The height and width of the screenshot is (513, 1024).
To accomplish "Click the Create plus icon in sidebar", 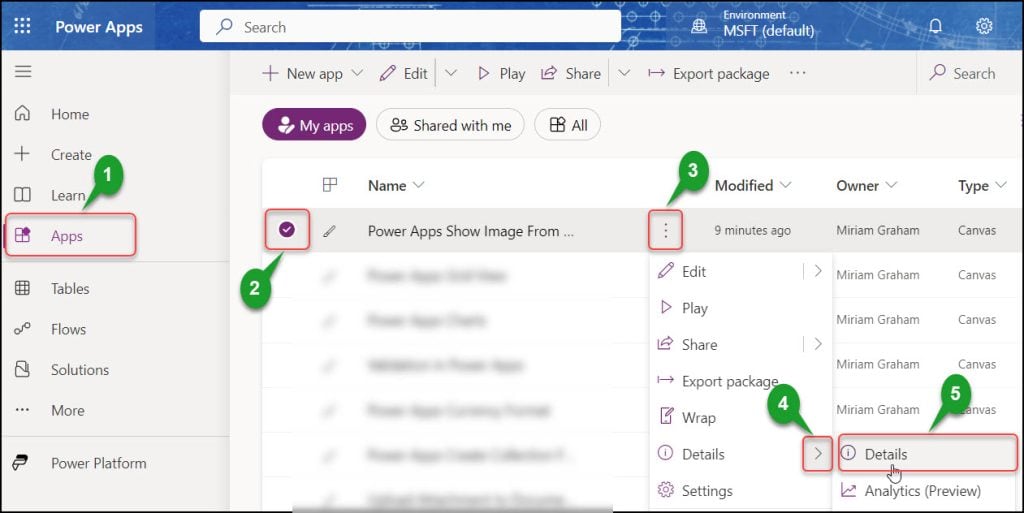I will 22,154.
